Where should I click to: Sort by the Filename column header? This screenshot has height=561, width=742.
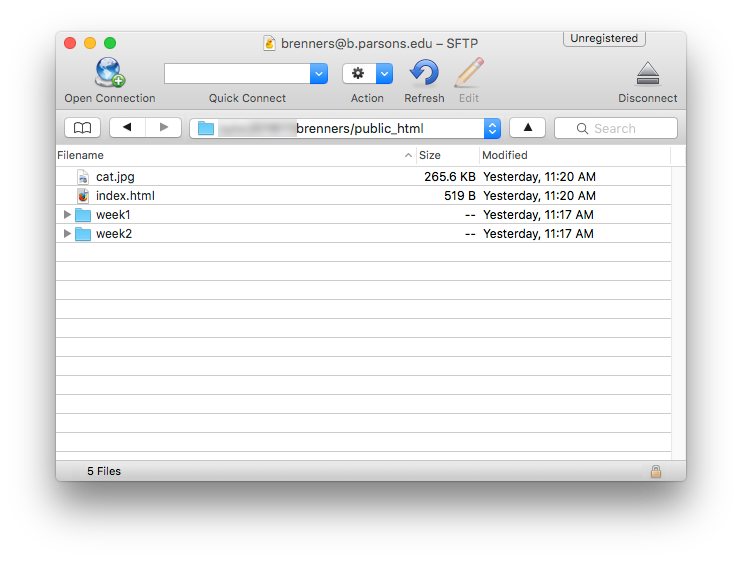235,155
